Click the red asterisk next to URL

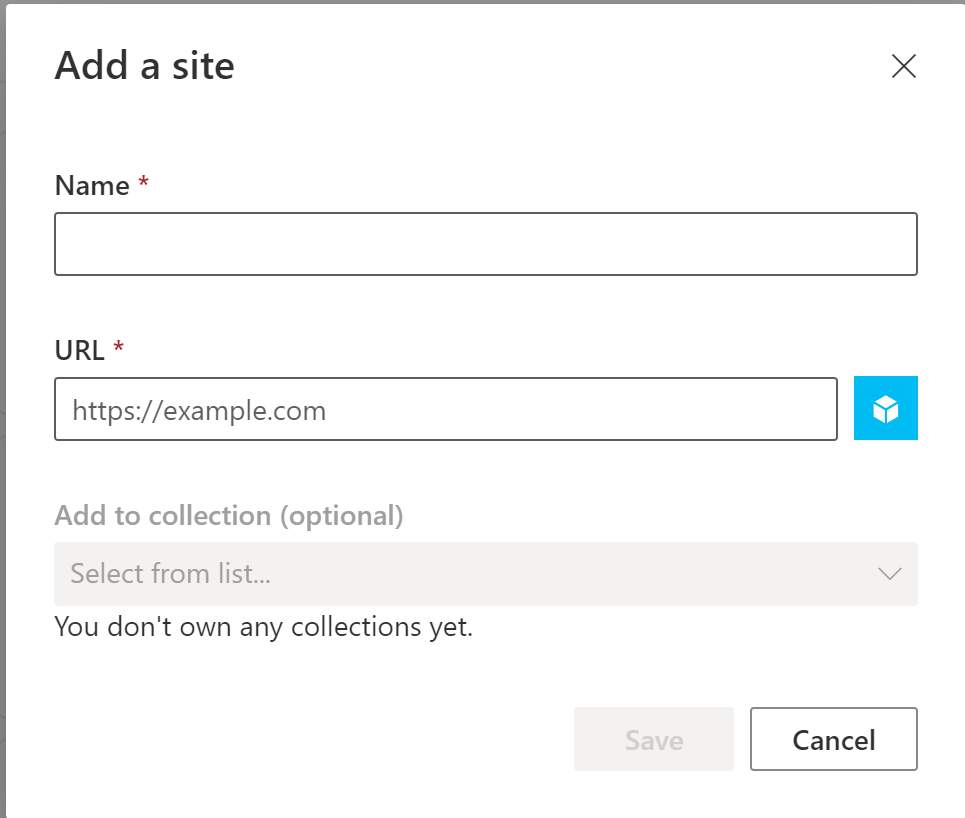click(x=119, y=348)
